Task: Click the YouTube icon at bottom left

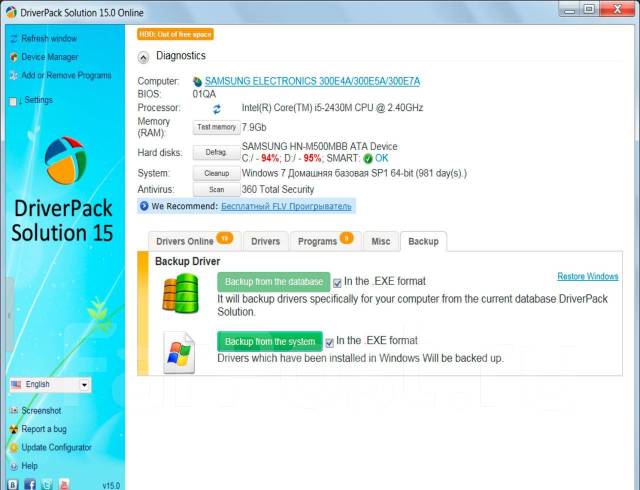Action: pos(63,483)
